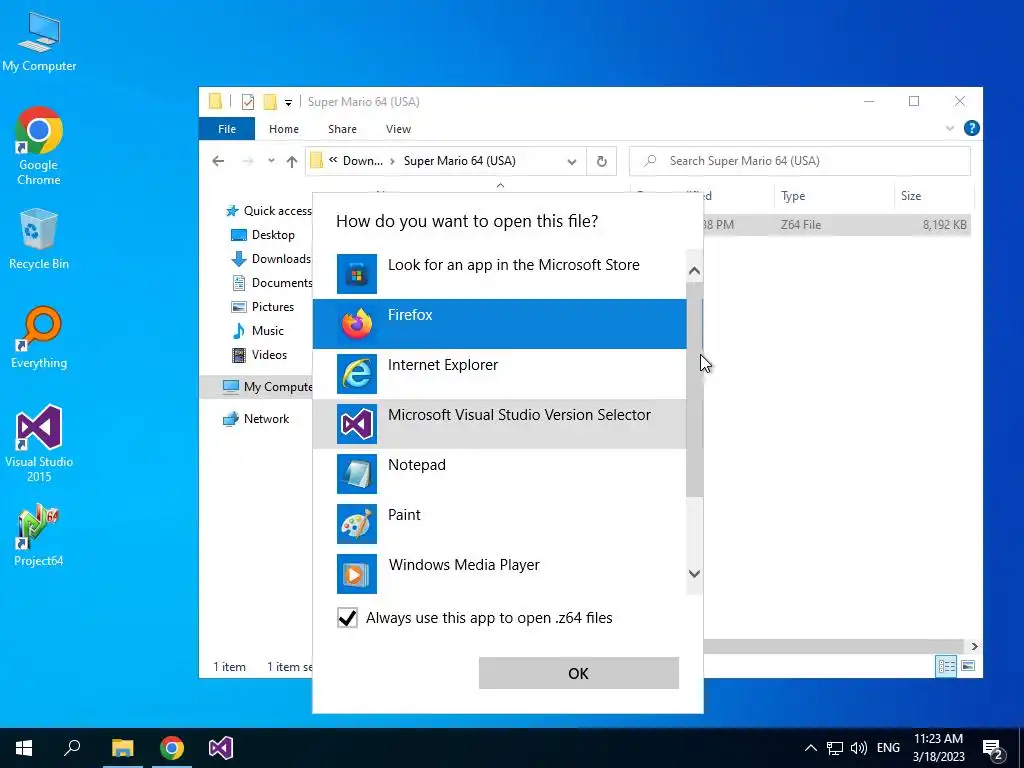The image size is (1024, 768).
Task: Expand the address bar history dropdown
Action: (572, 161)
